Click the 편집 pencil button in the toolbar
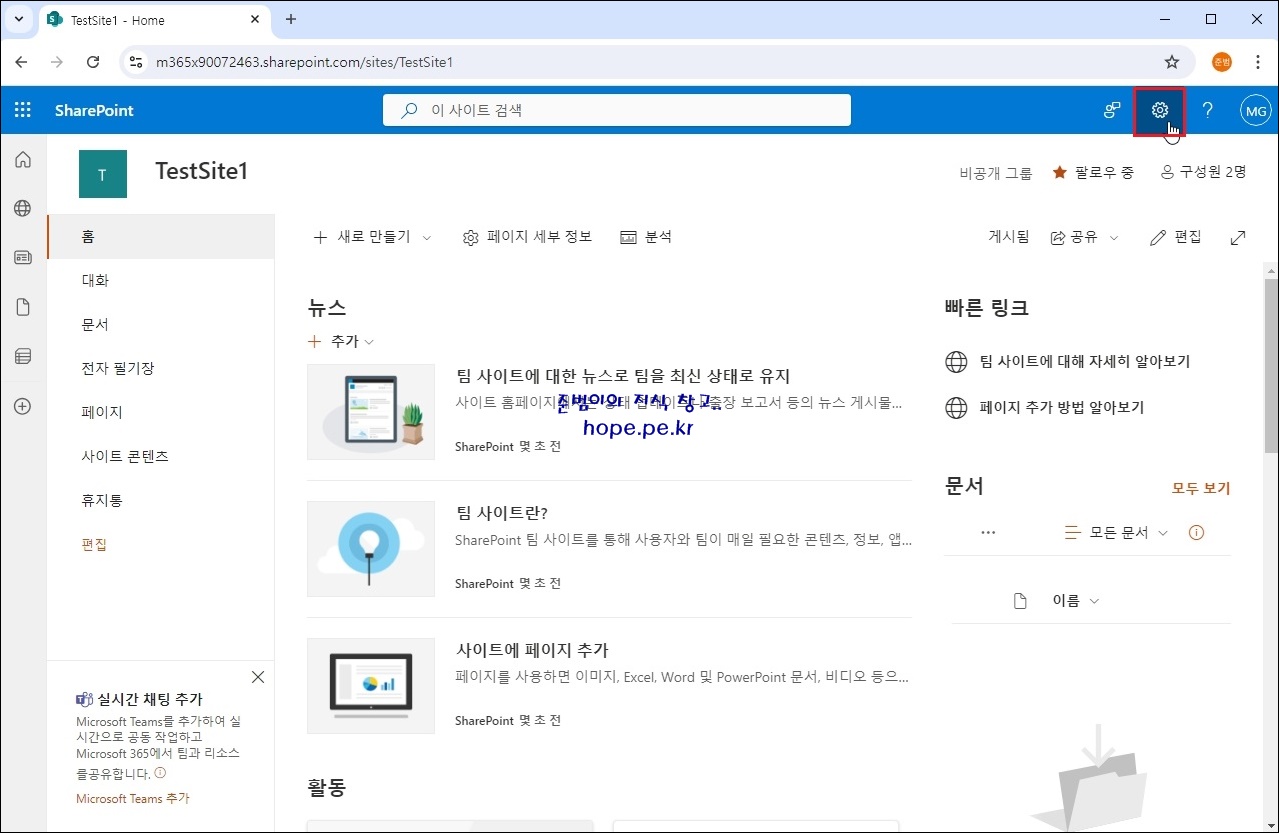This screenshot has width=1279, height=833. [x=1176, y=237]
